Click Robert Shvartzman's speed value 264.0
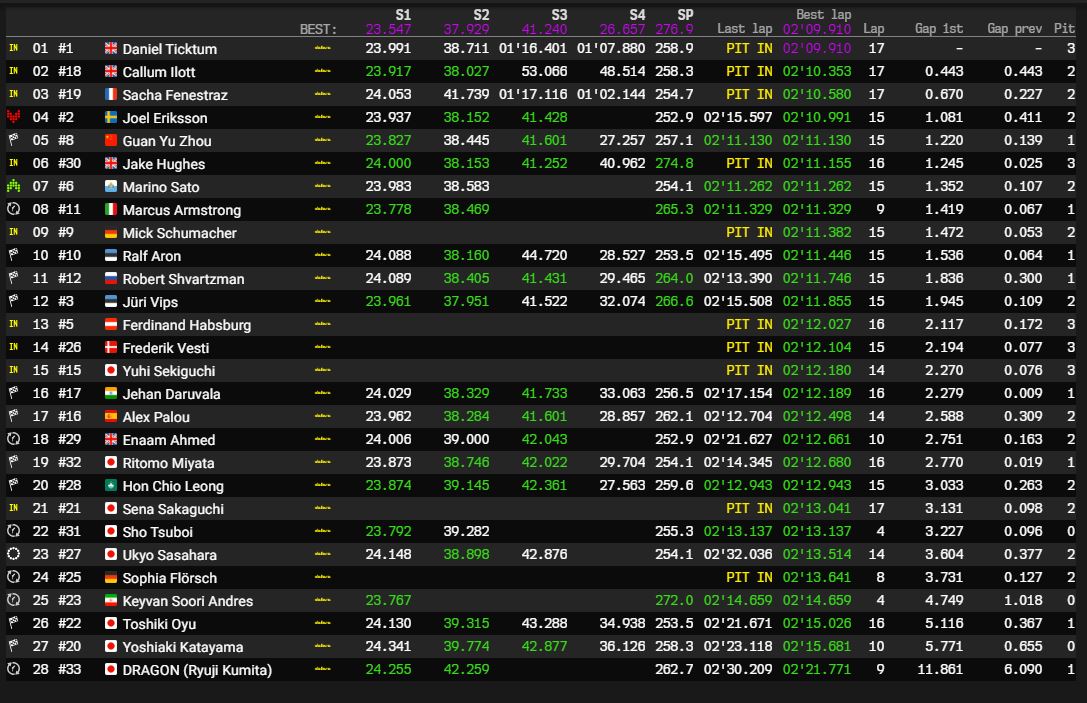The image size is (1087, 703). [675, 278]
